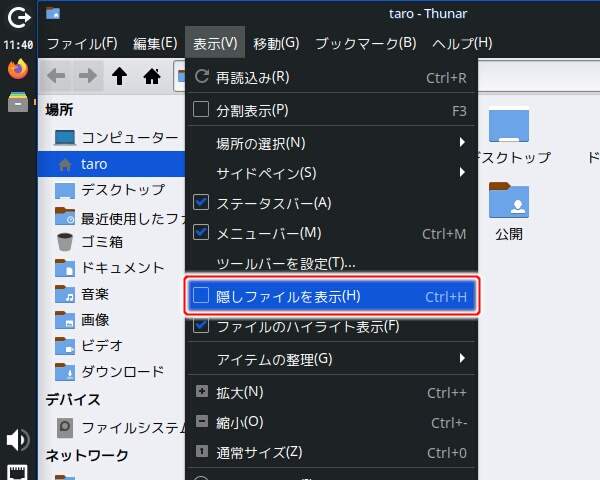Open the ゴミ箱 trash in sidebar

pos(101,241)
